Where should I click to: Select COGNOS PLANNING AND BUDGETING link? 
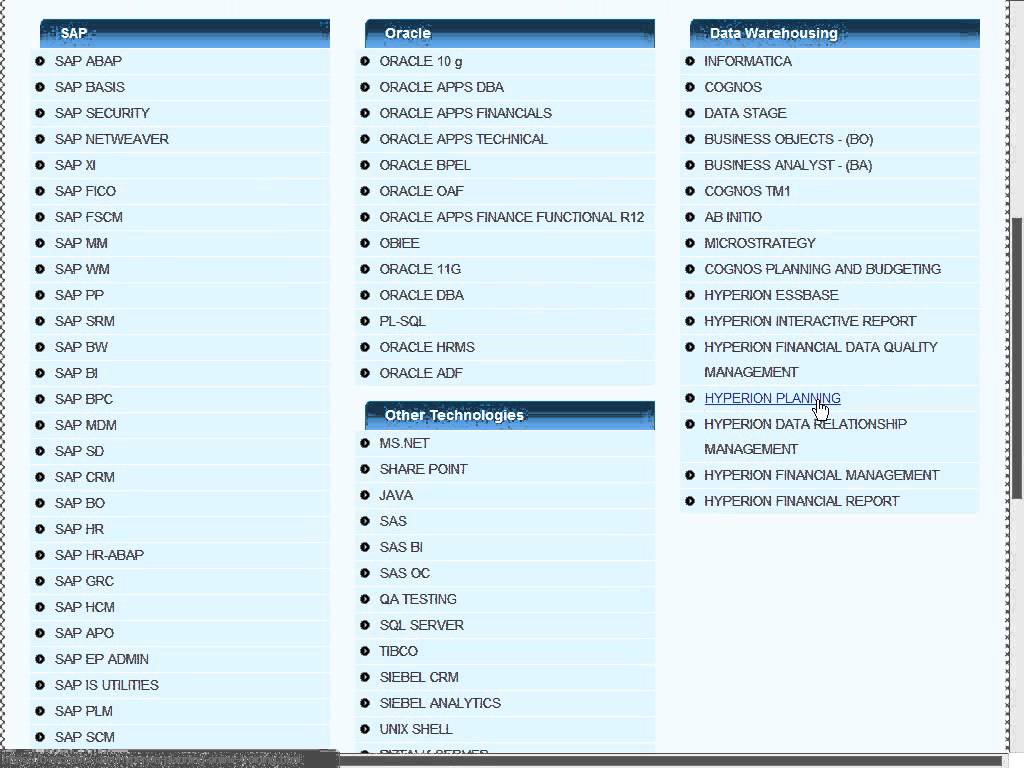pyautogui.click(x=822, y=270)
